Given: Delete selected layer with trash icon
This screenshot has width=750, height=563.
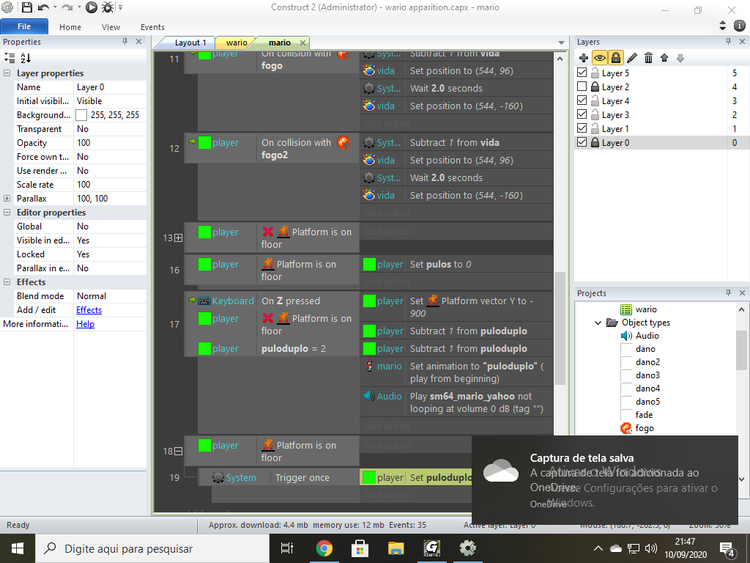Looking at the screenshot, I should (648, 58).
